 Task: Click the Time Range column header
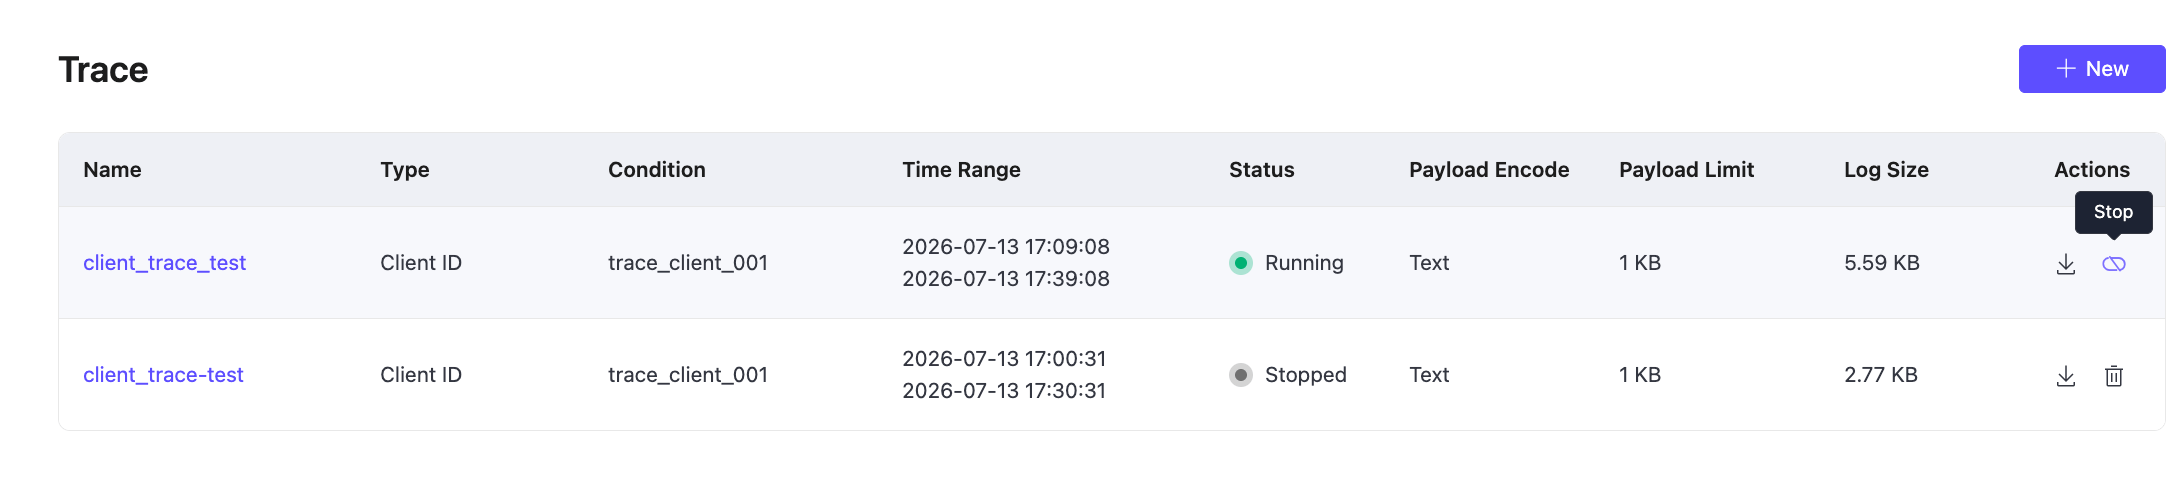961,170
